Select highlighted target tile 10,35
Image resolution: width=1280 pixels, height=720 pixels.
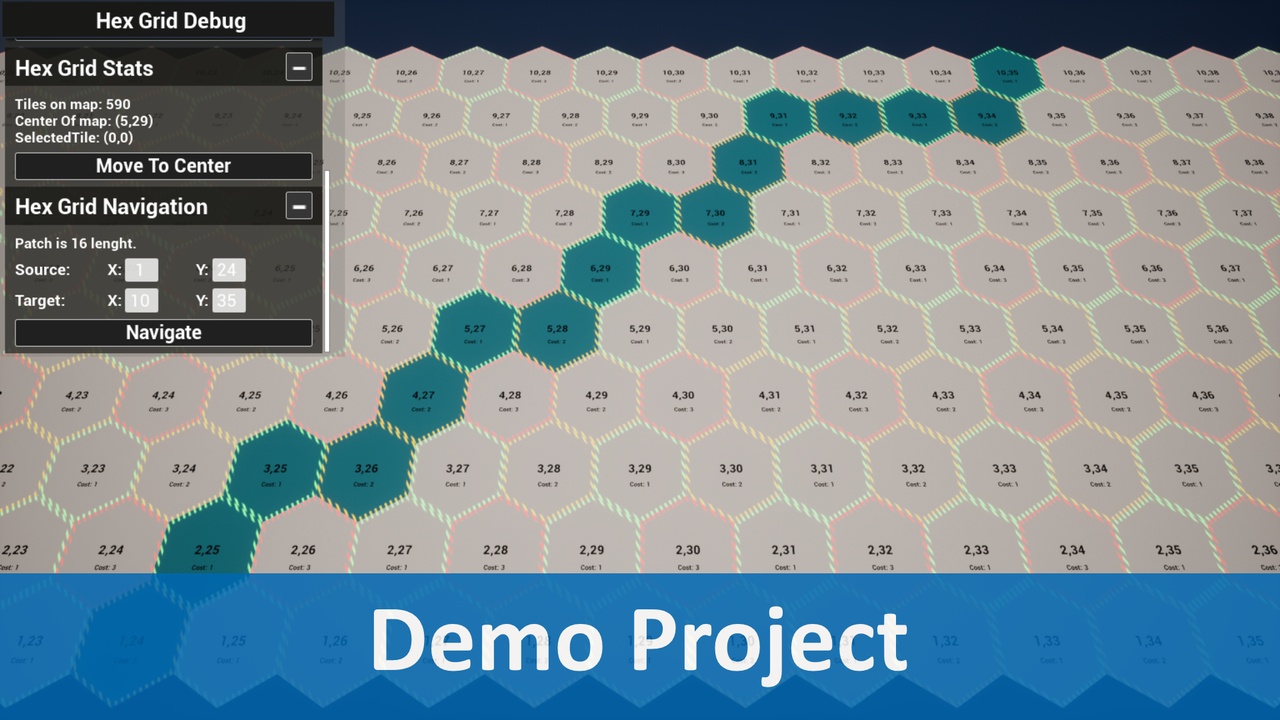point(1008,75)
